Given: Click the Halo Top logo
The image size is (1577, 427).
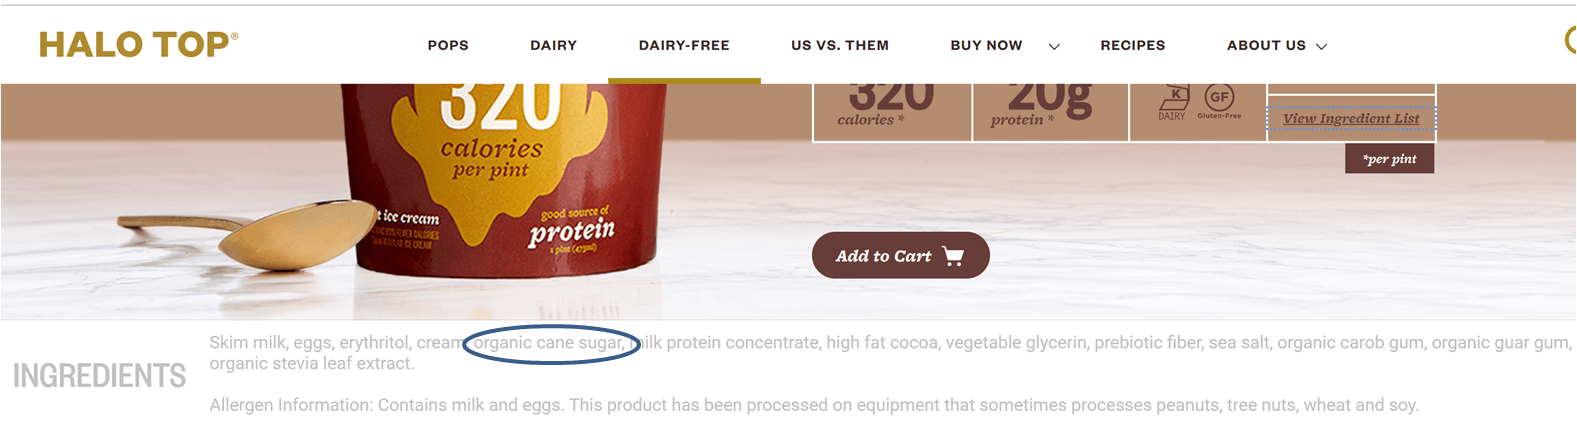Looking at the screenshot, I should point(139,44).
